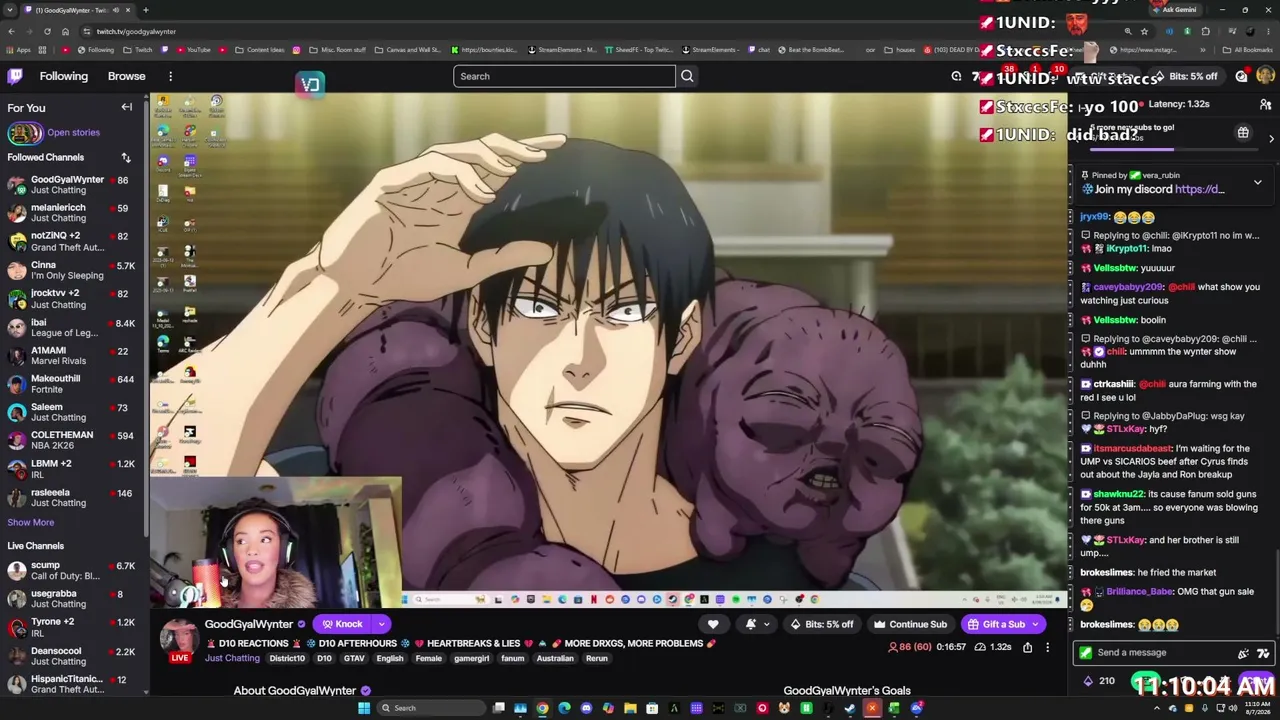Screen dimensions: 1280x720
Task: Open ibai channel in sidebar
Action: (71, 327)
